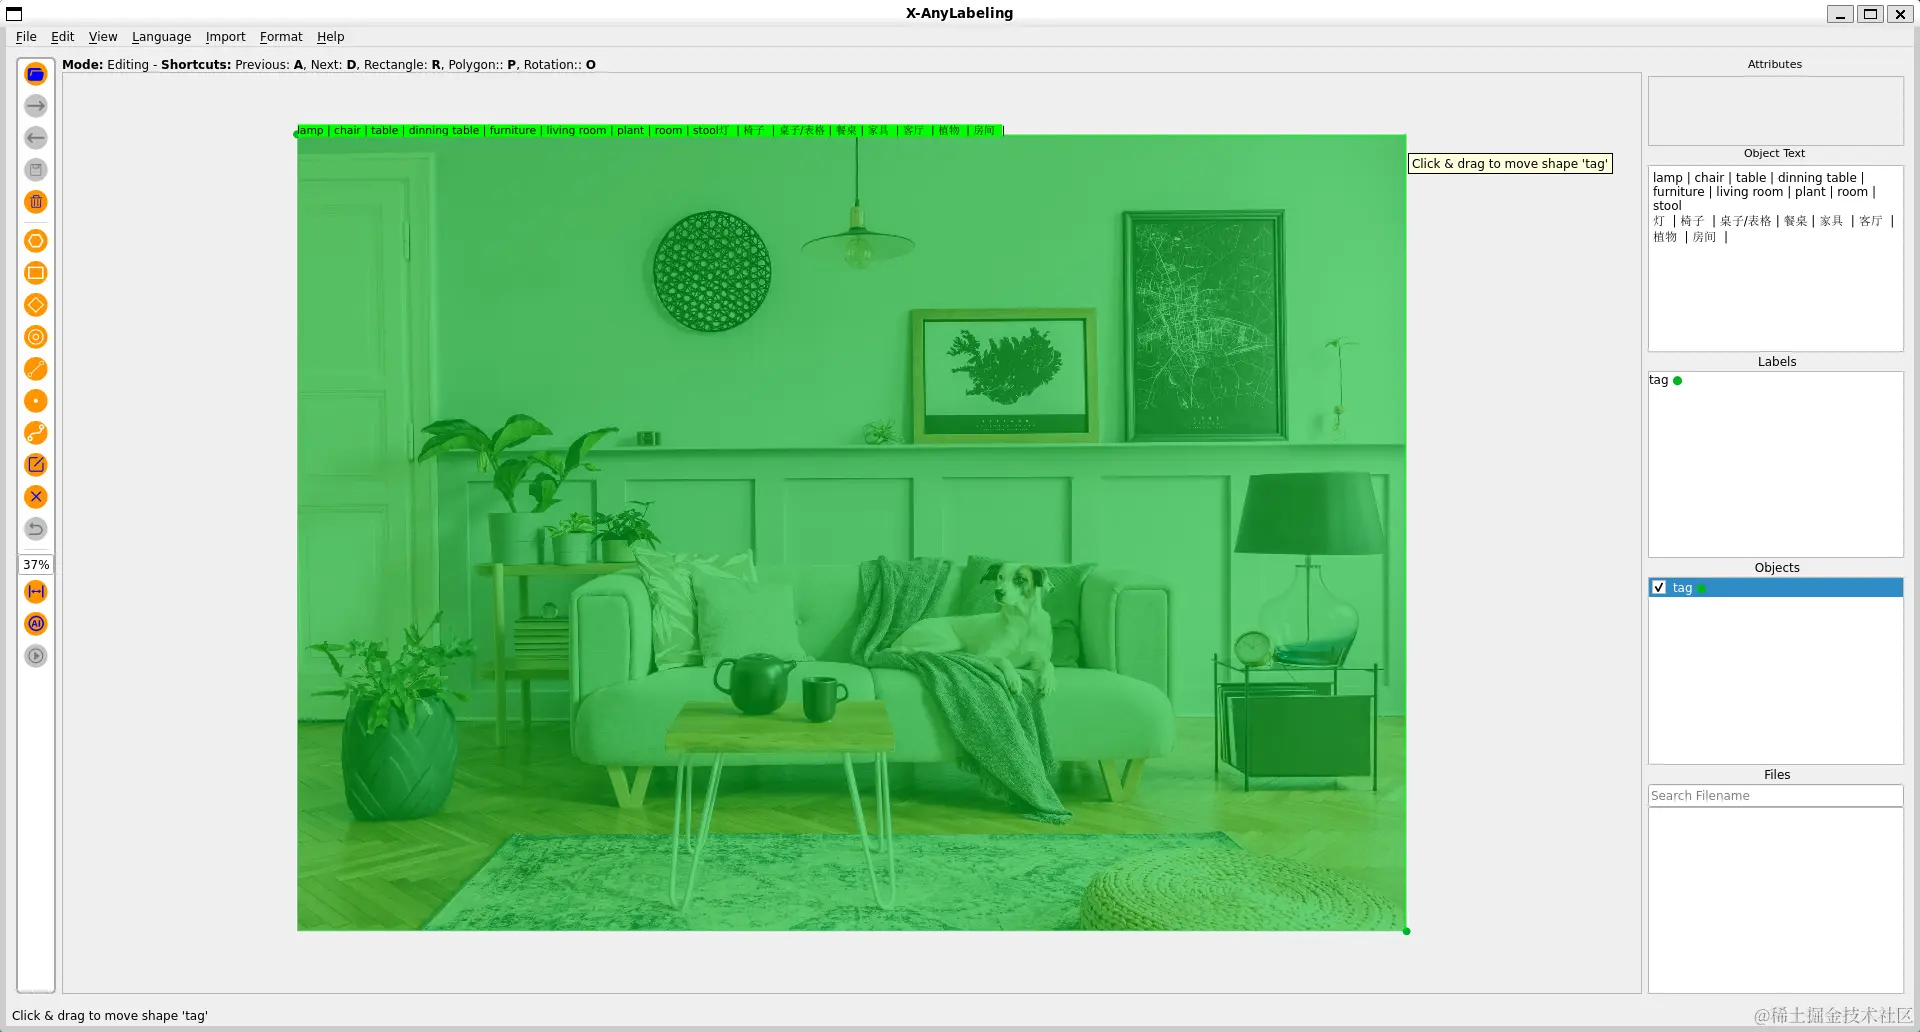Image resolution: width=1920 pixels, height=1032 pixels.
Task: Select the line drawing tool
Action: click(36, 369)
